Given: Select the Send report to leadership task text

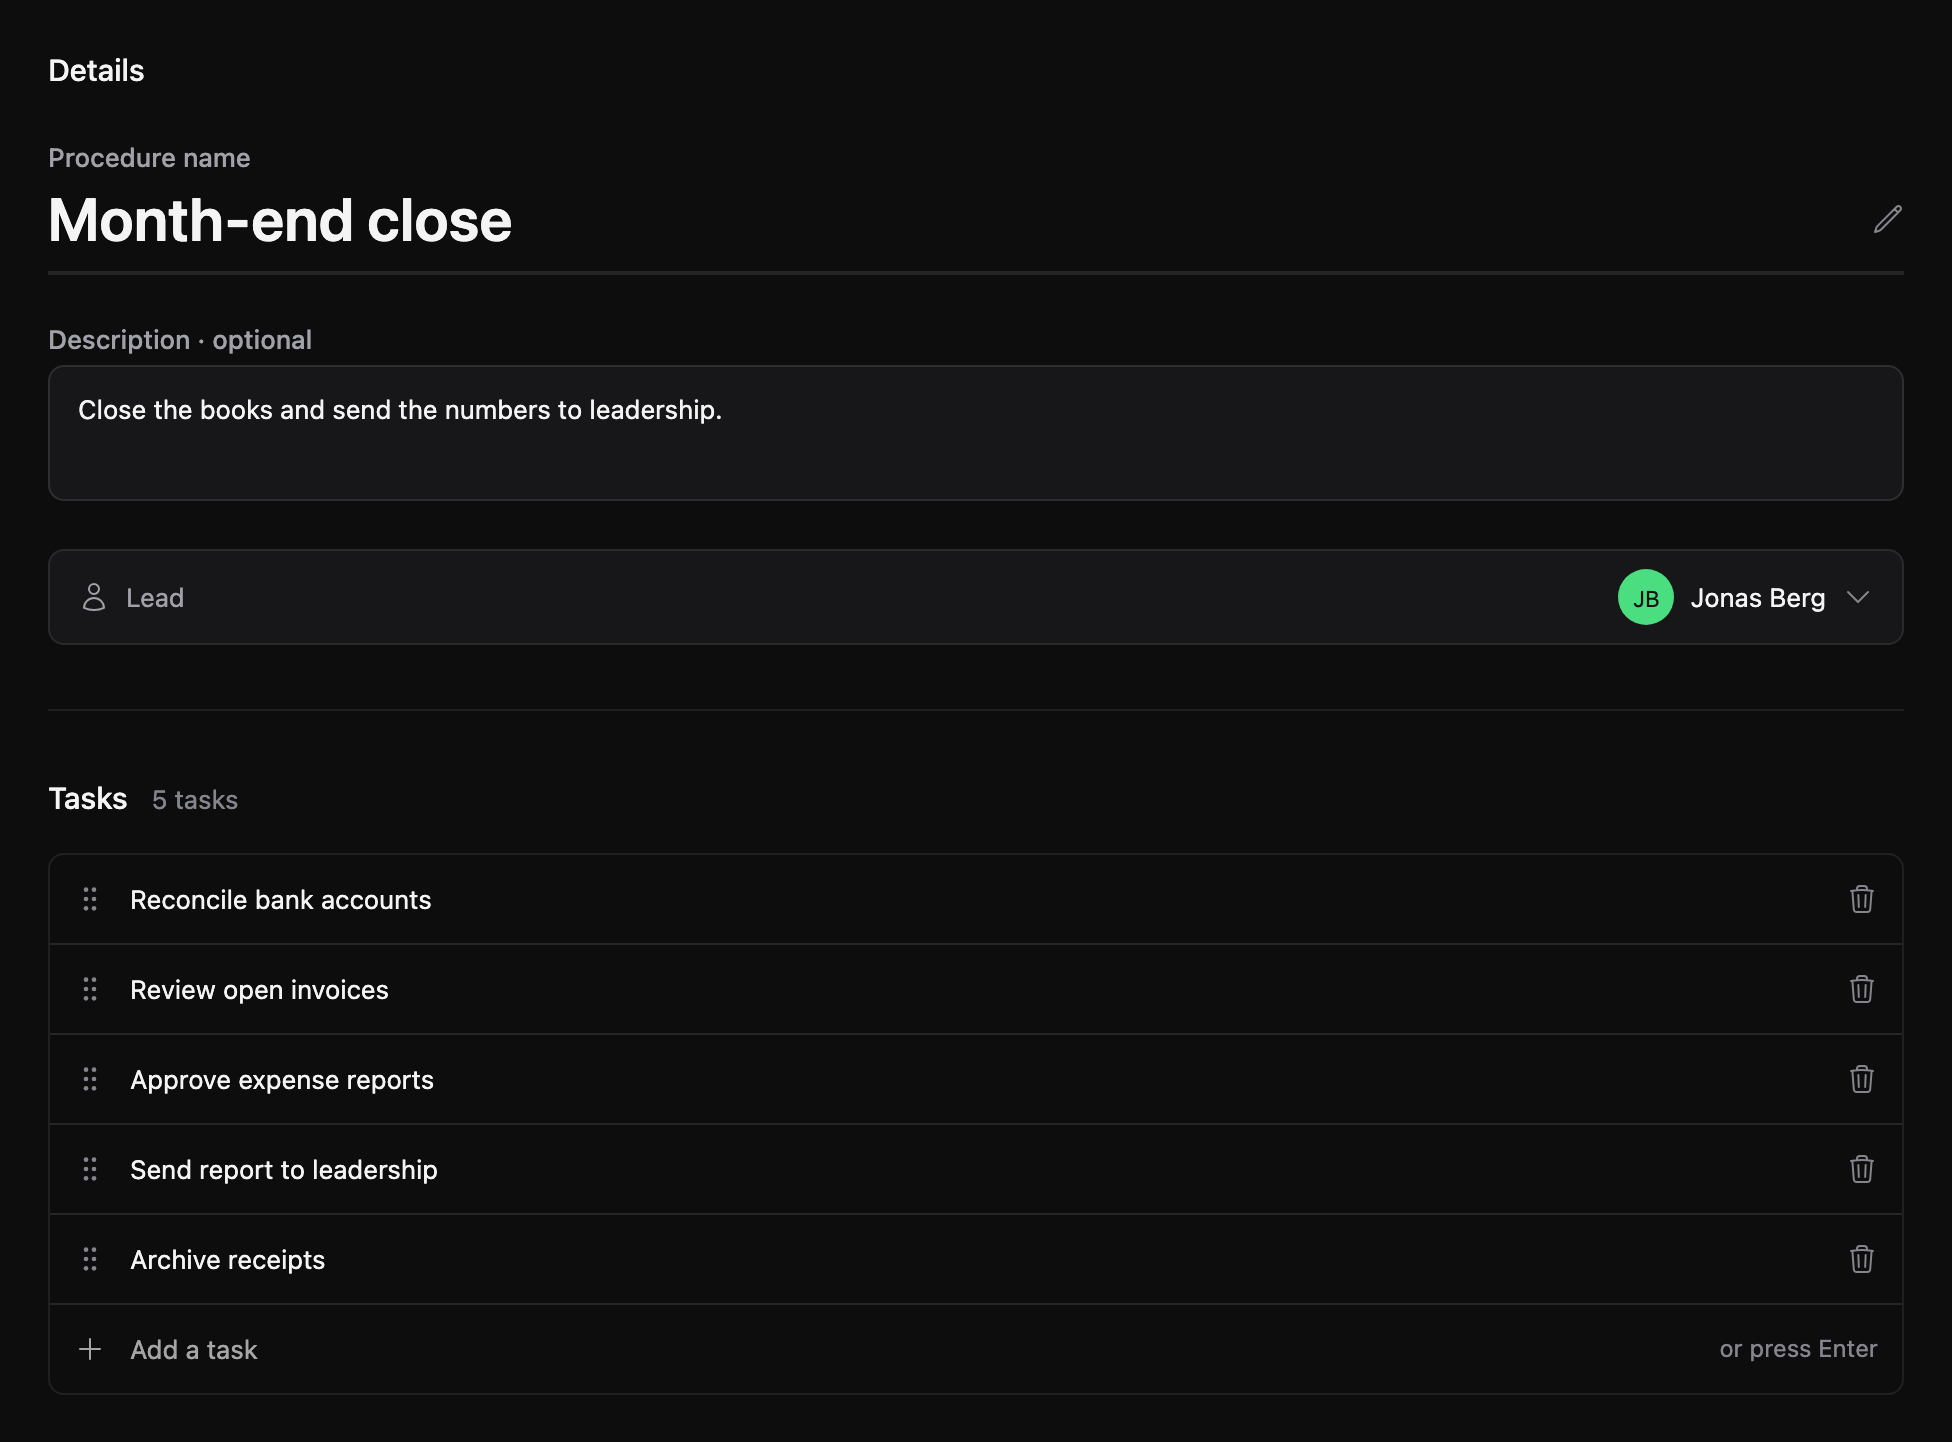Looking at the screenshot, I should [x=284, y=1170].
